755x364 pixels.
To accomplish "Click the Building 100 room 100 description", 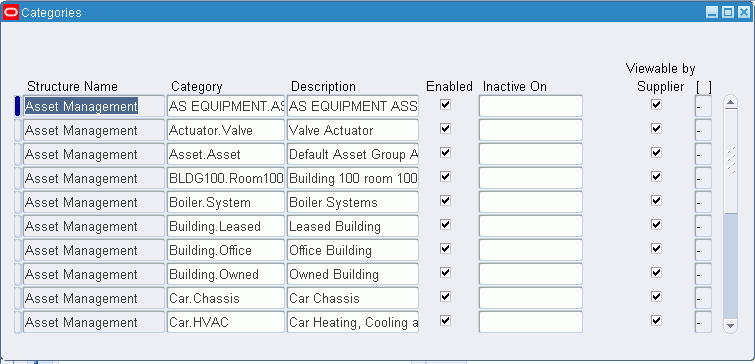I will point(353,178).
